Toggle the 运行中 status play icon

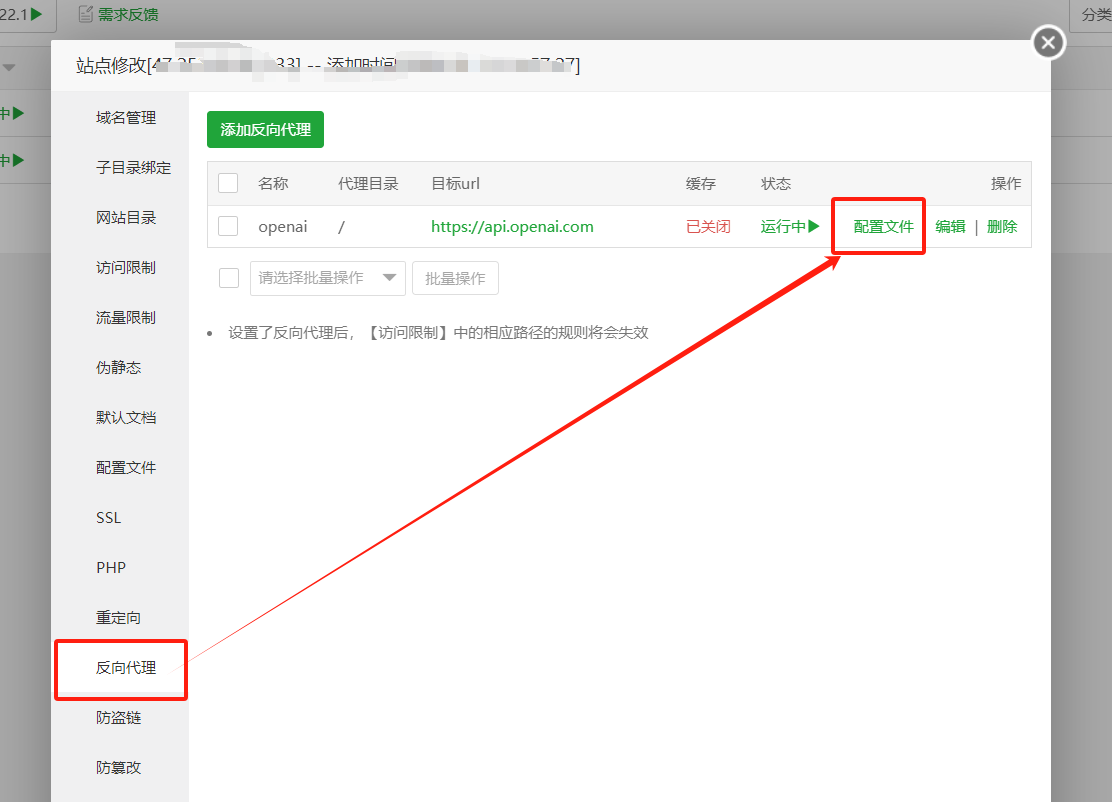(x=813, y=227)
